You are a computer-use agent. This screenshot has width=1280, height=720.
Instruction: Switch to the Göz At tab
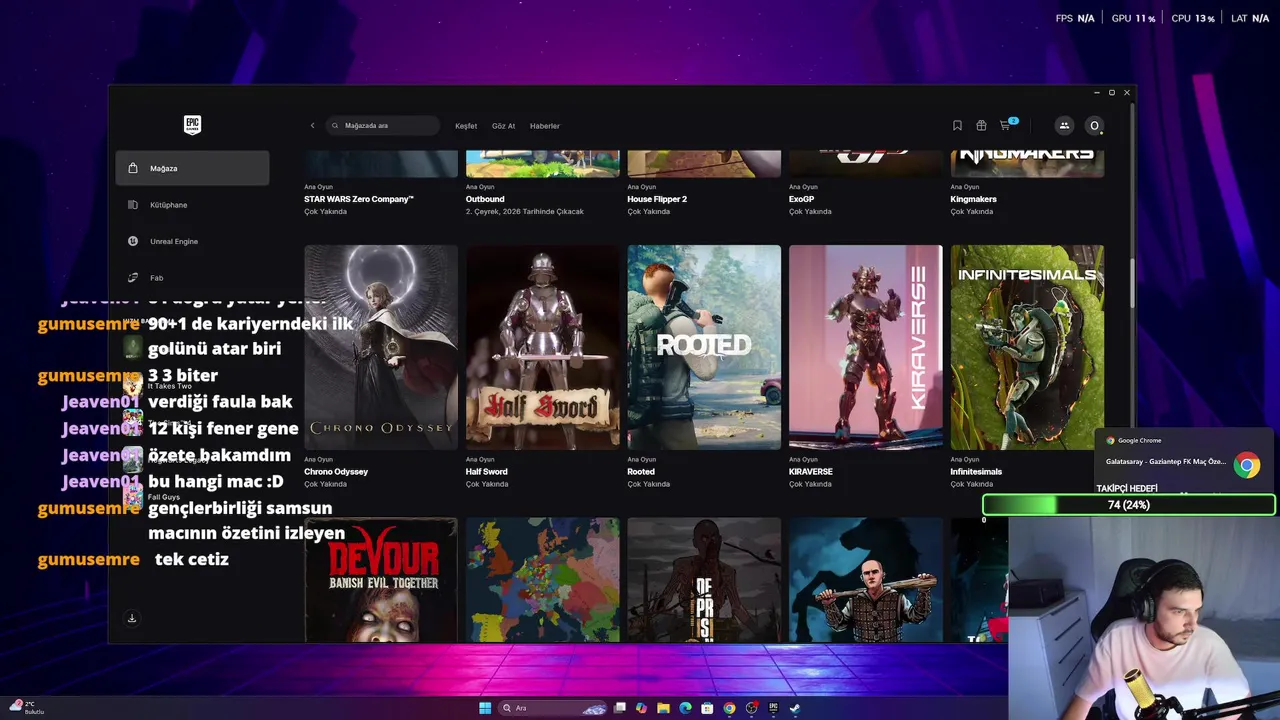click(503, 126)
